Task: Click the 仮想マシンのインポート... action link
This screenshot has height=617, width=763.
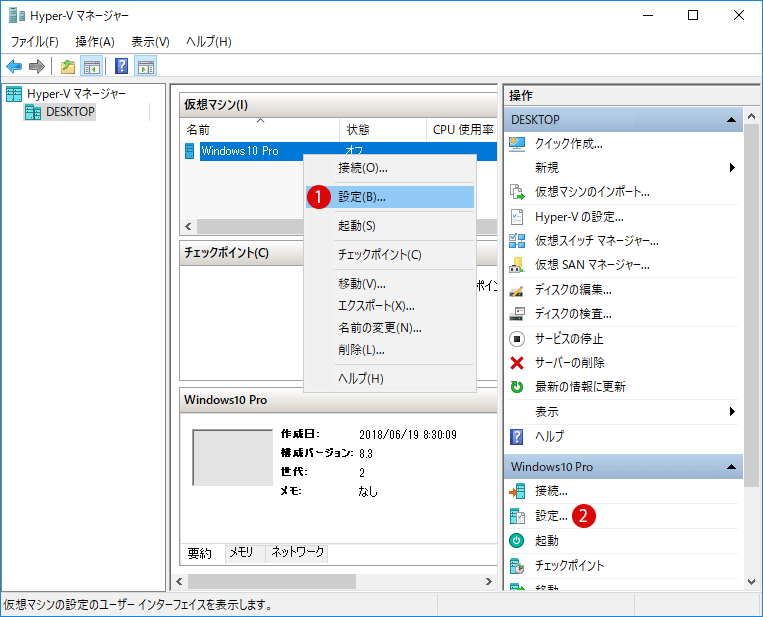Action: (592, 192)
